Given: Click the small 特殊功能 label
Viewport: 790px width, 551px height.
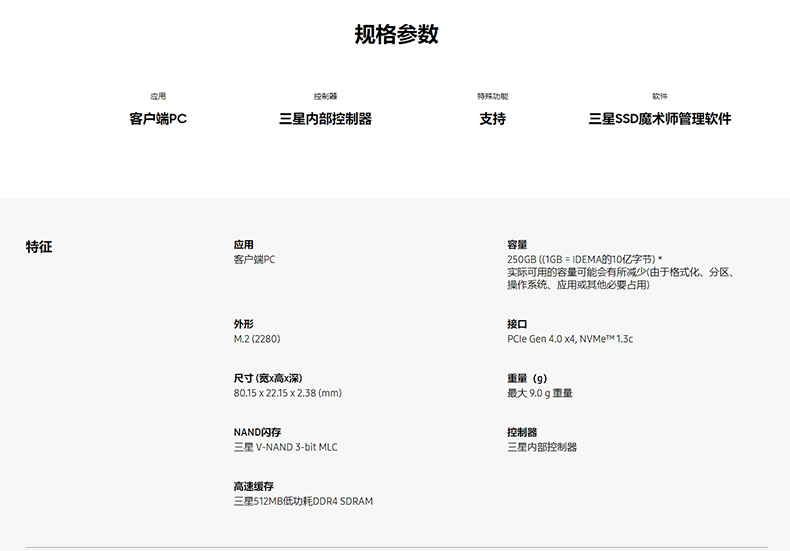Looking at the screenshot, I should tap(493, 96).
